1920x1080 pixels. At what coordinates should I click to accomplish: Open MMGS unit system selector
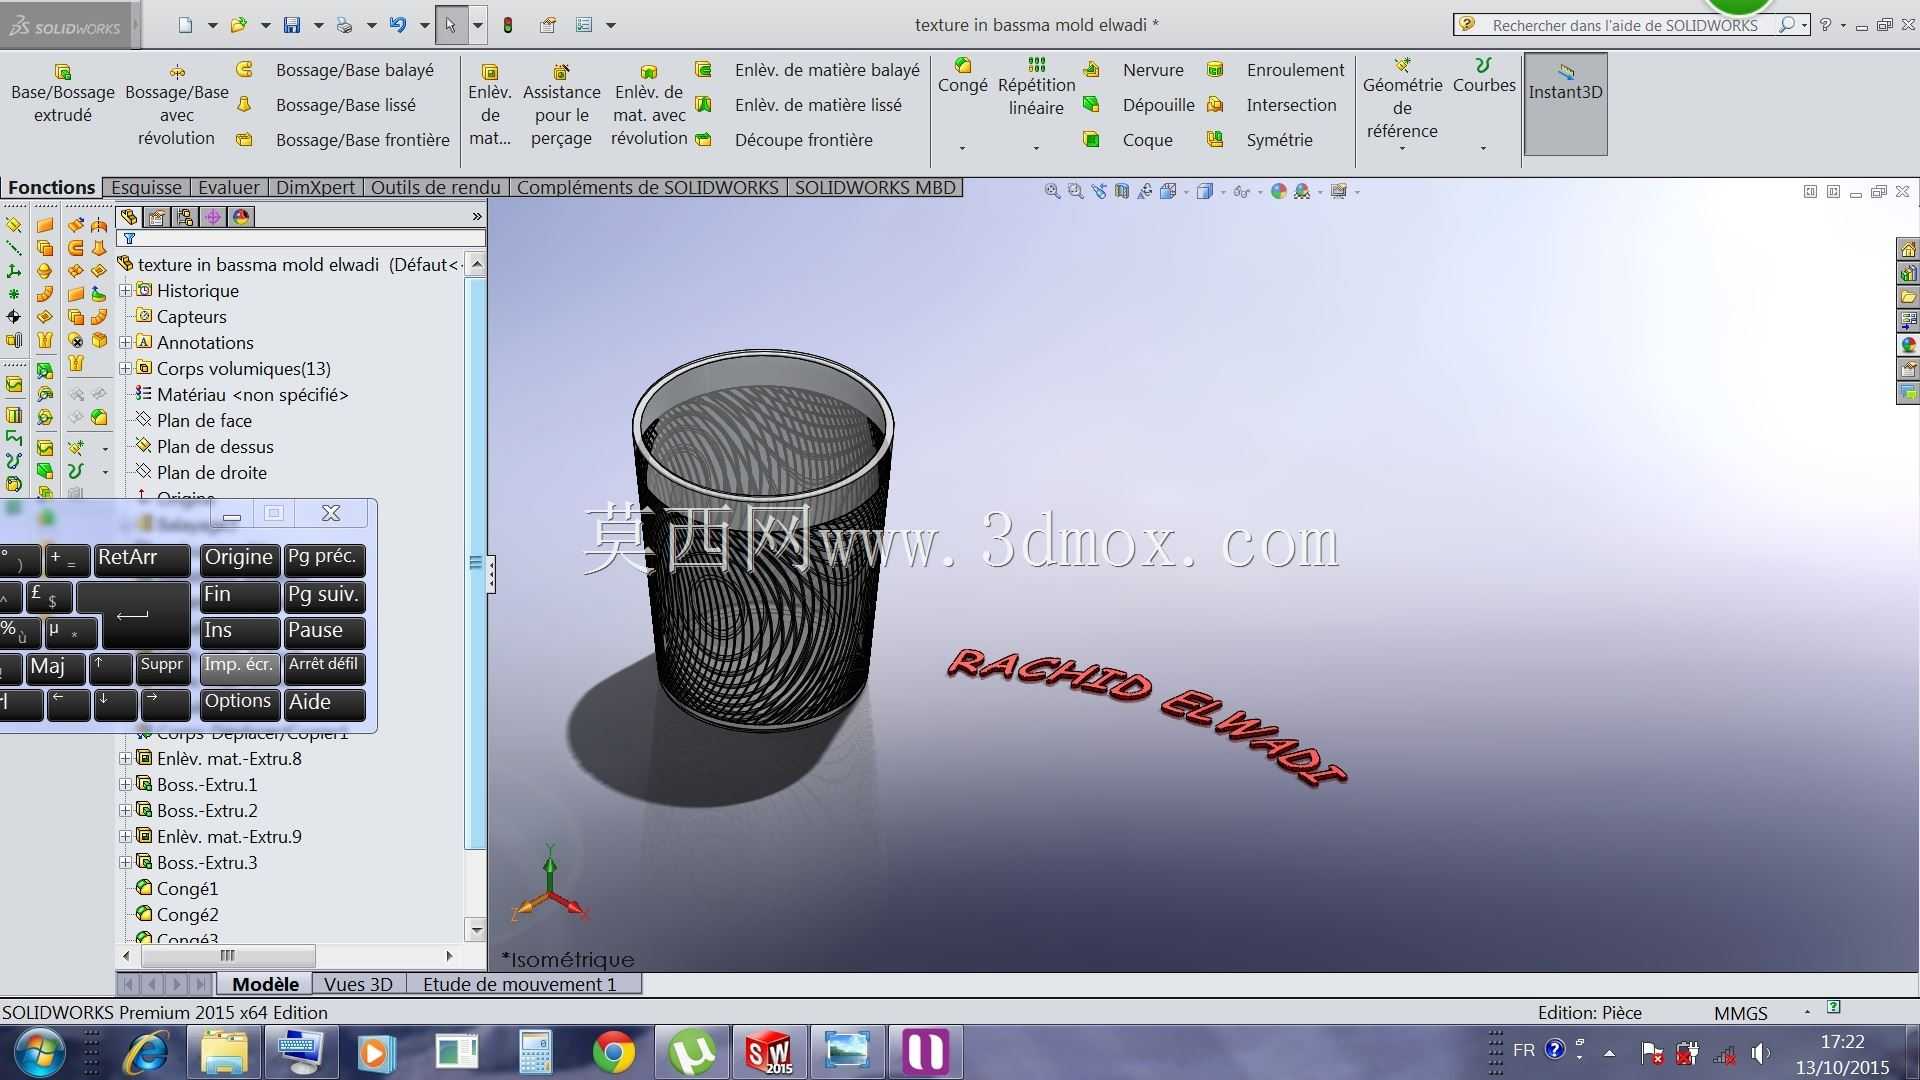(1740, 1012)
